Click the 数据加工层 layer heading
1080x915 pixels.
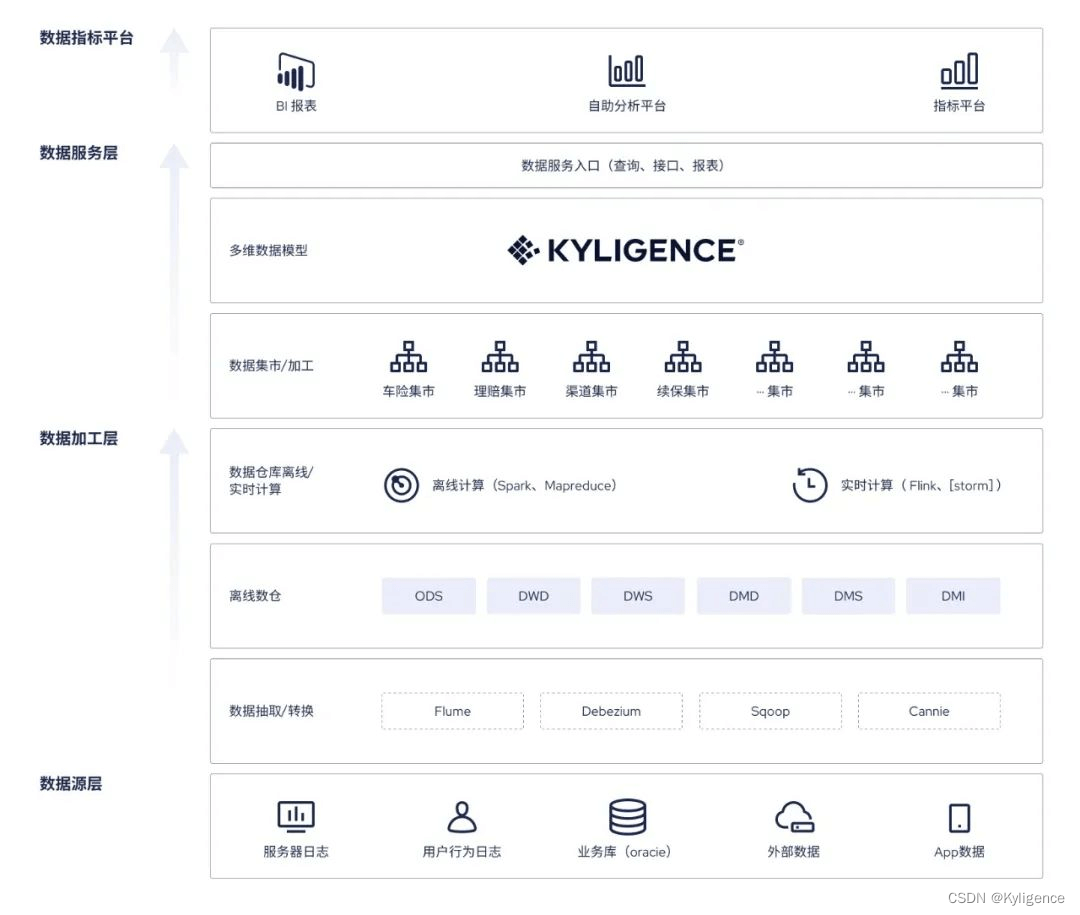[79, 438]
